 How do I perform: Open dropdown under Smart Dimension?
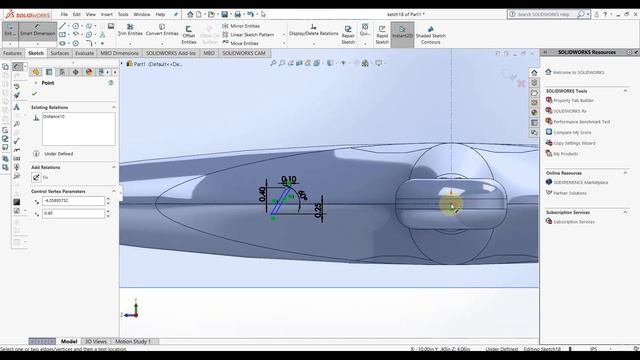pyautogui.click(x=37, y=43)
